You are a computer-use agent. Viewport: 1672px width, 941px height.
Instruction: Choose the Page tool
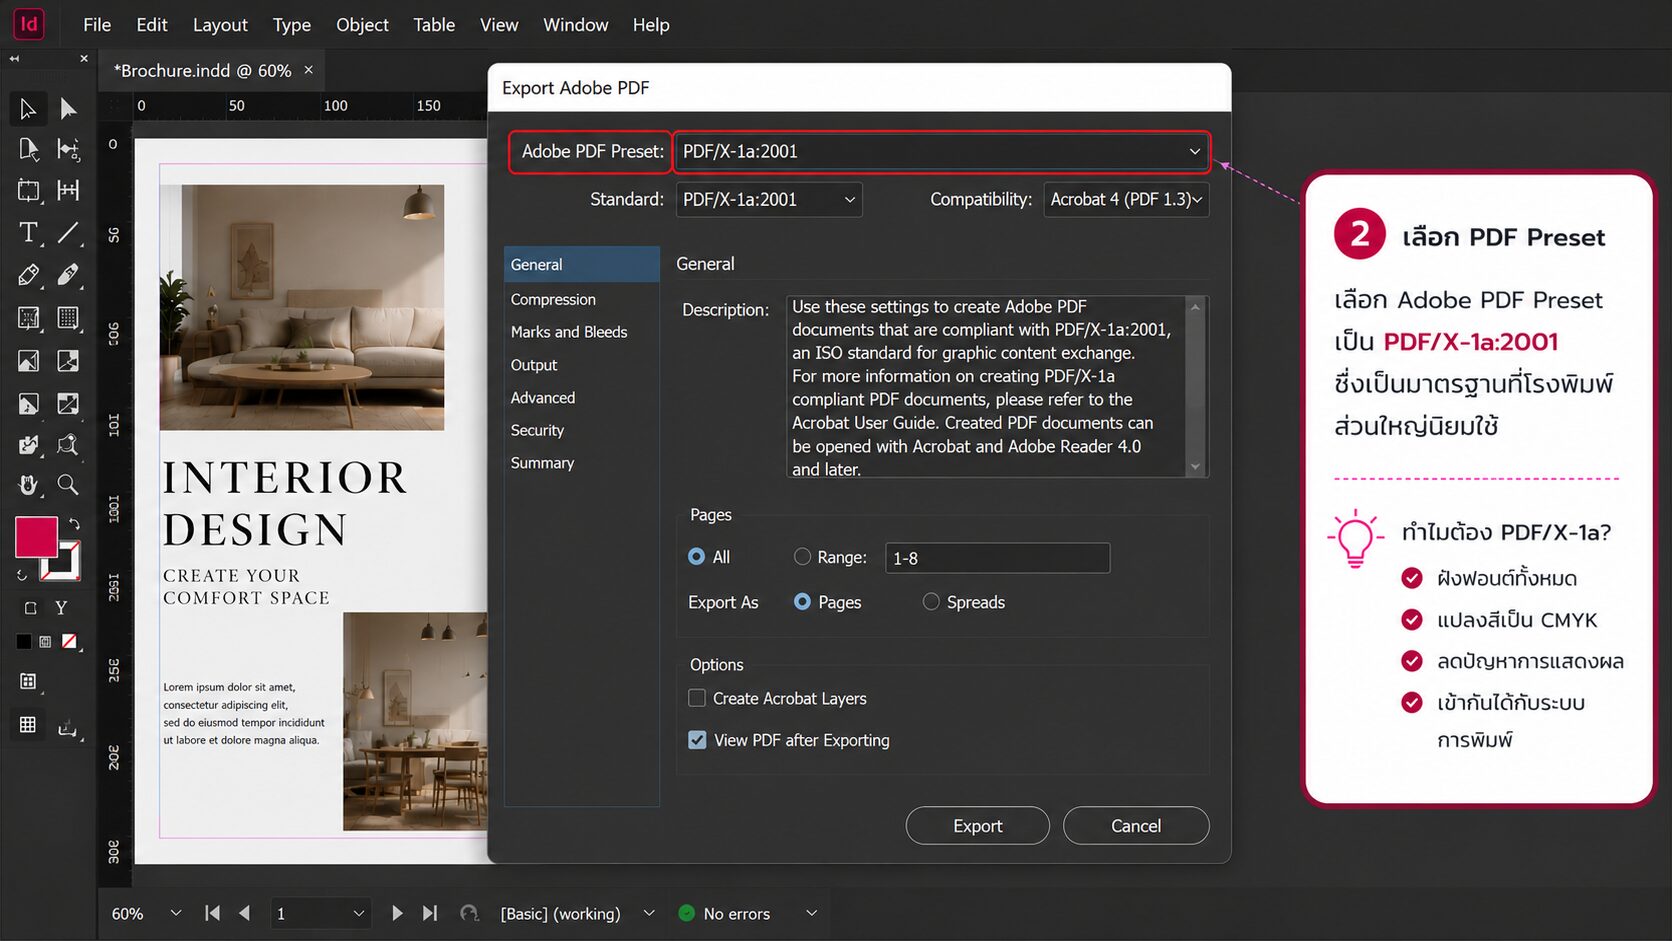[28, 150]
